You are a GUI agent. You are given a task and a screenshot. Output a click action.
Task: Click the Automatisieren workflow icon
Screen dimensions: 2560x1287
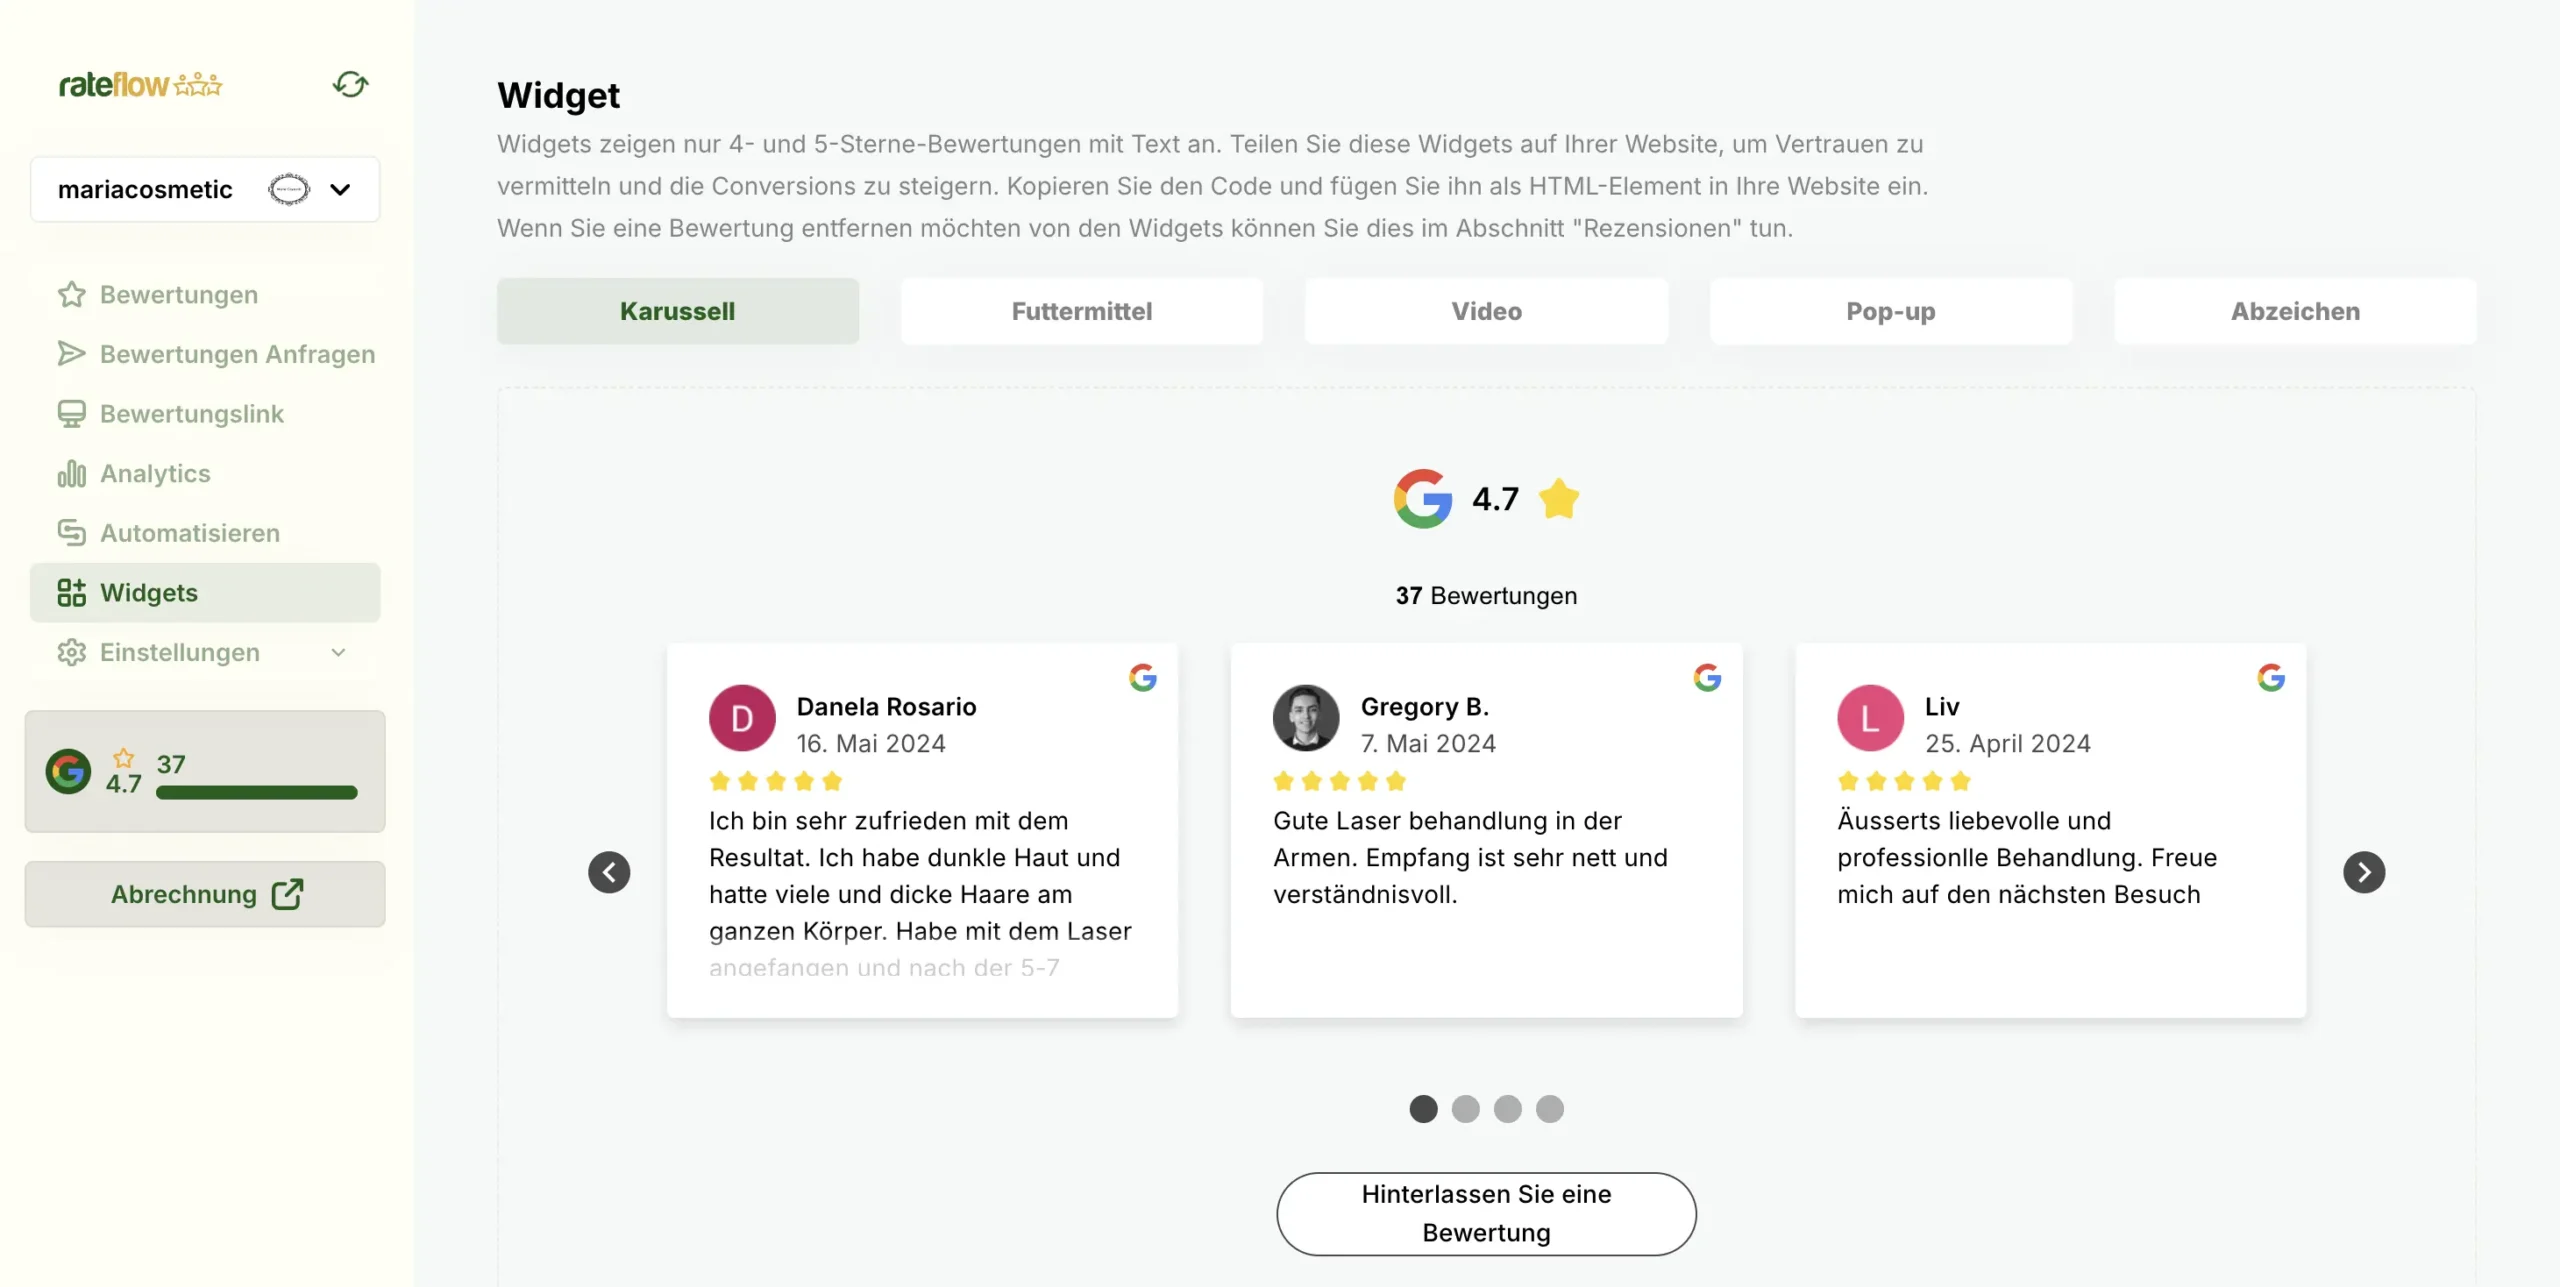71,533
